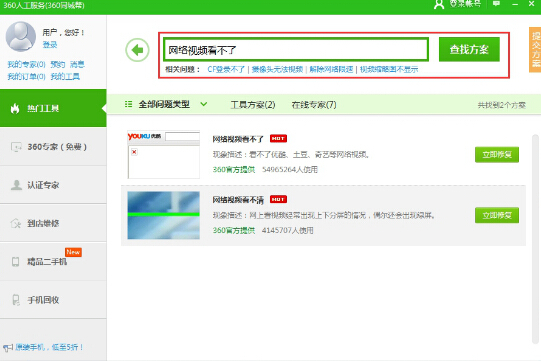
Task: Click related question CF登录不了
Action: pyautogui.click(x=226, y=69)
